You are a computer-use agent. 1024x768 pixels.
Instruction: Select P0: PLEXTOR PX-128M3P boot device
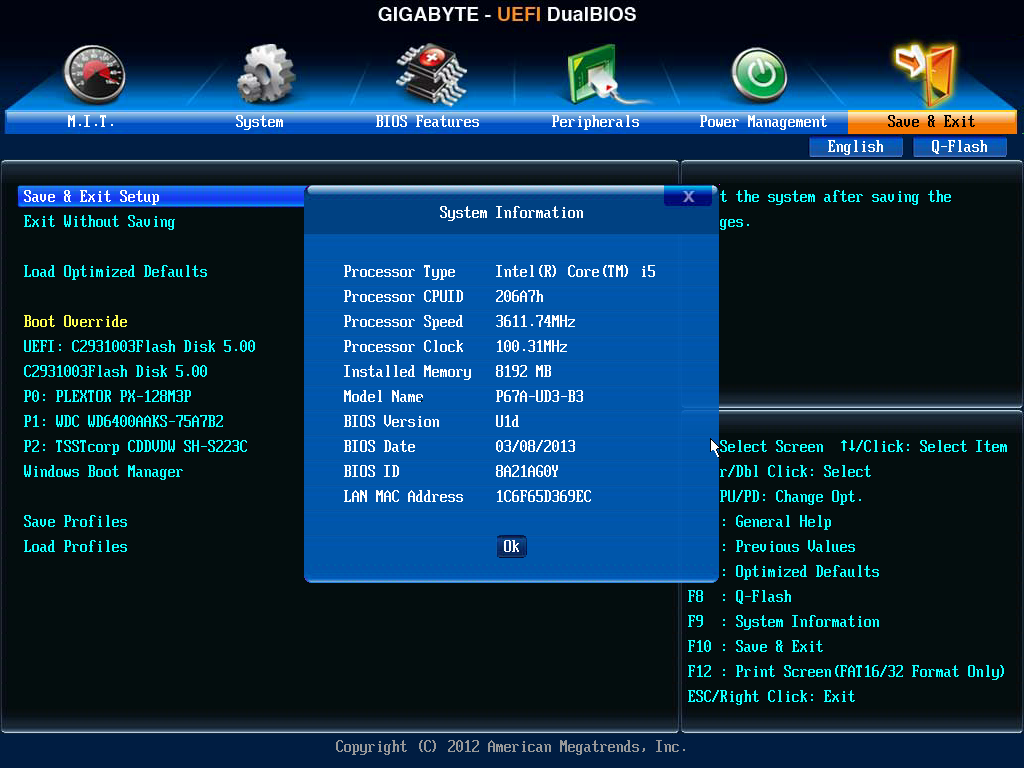pos(108,396)
